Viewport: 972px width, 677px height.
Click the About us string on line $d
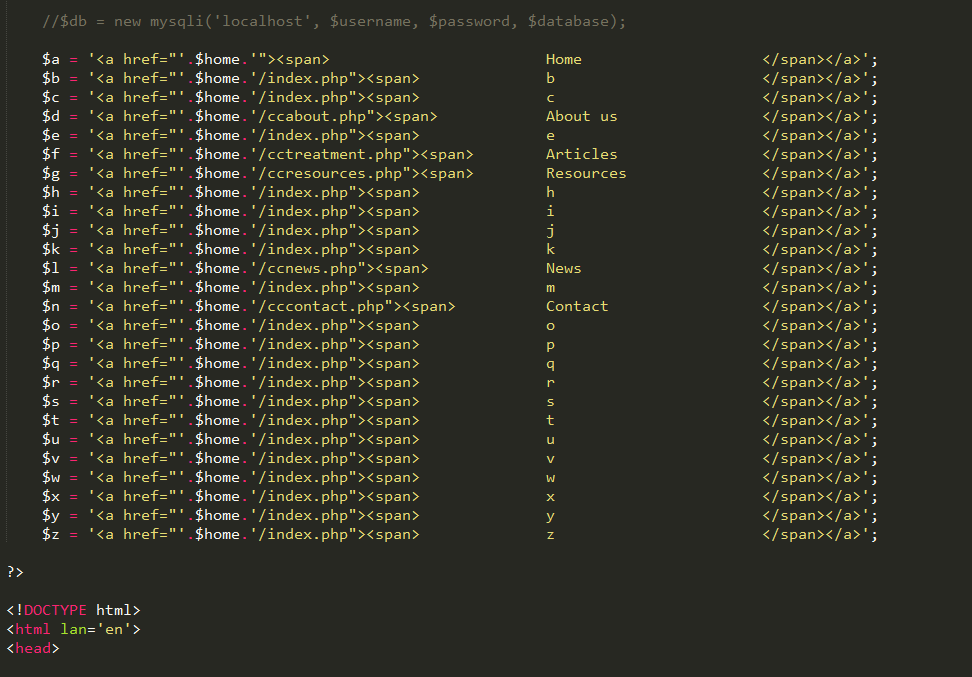pyautogui.click(x=581, y=116)
